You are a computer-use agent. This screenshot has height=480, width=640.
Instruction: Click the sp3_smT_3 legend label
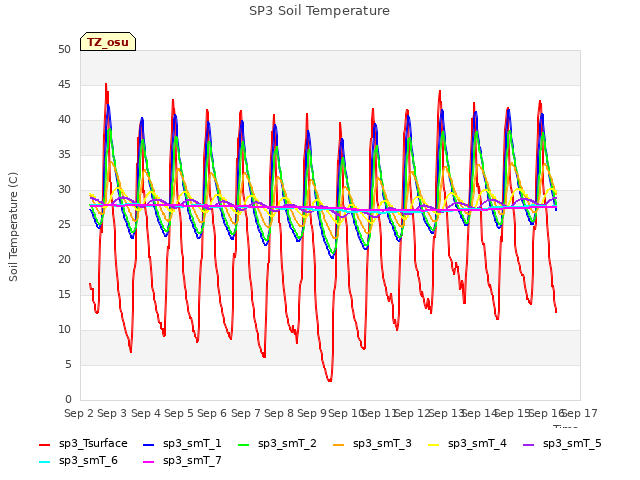click(x=382, y=443)
